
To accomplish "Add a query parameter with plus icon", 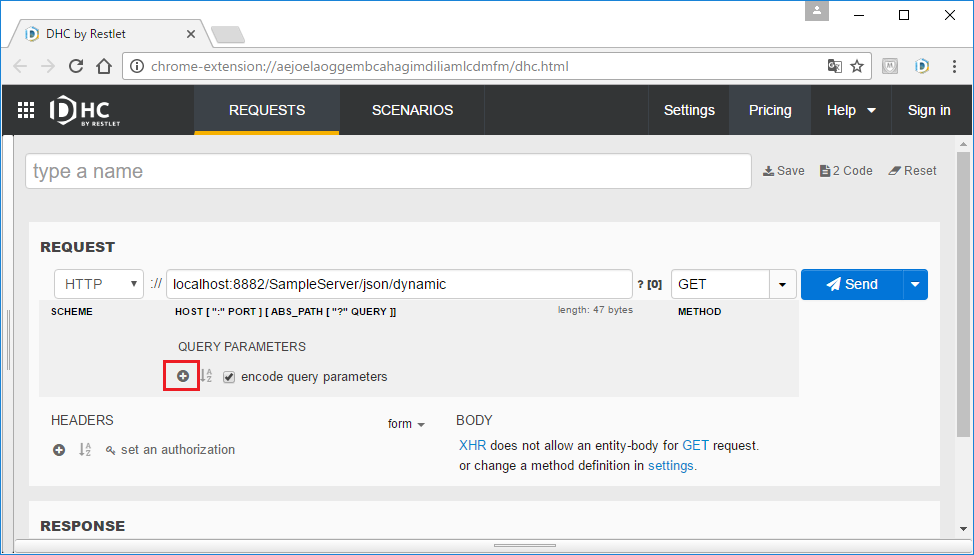I will coord(183,376).
